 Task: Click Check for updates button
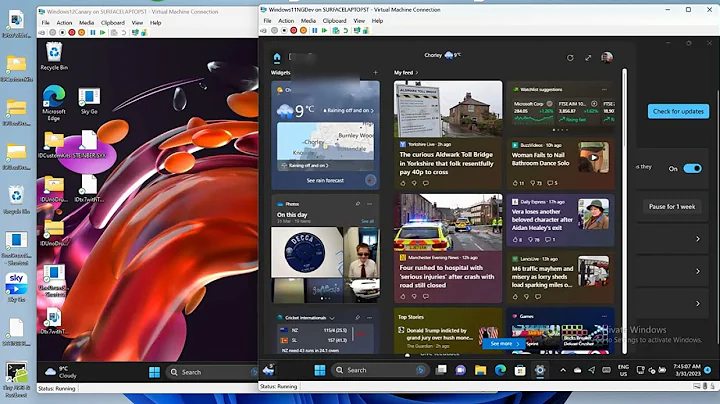678,111
